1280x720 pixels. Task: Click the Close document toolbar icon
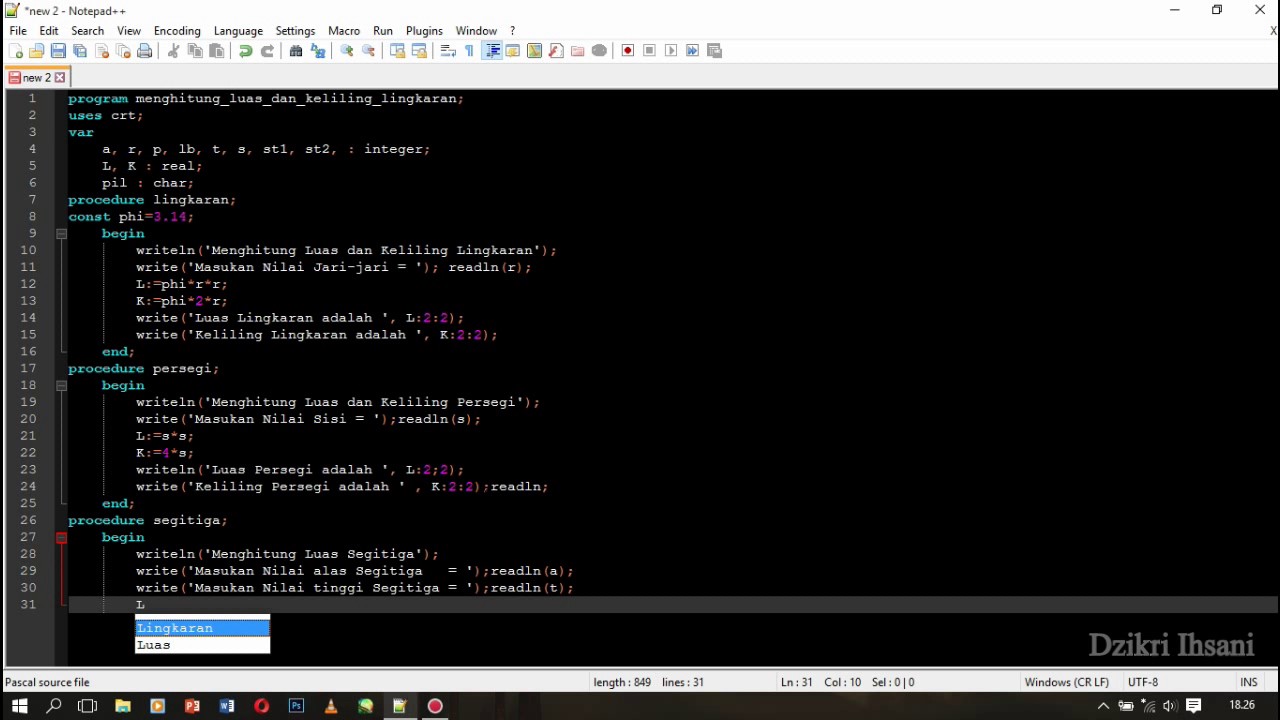(102, 51)
